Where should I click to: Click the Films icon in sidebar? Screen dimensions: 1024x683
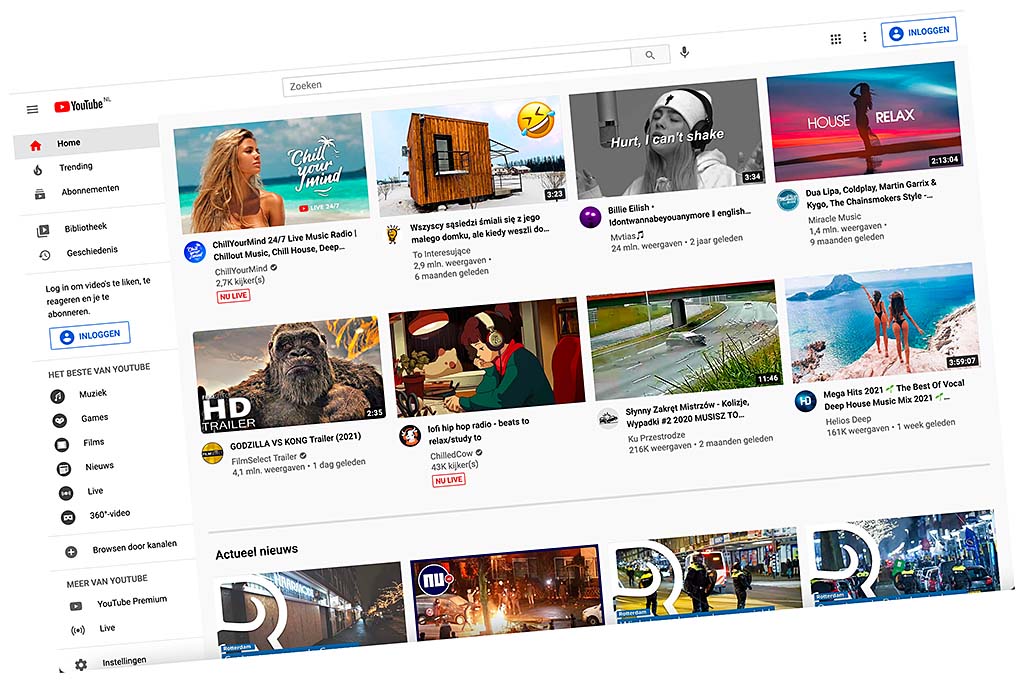(x=61, y=445)
